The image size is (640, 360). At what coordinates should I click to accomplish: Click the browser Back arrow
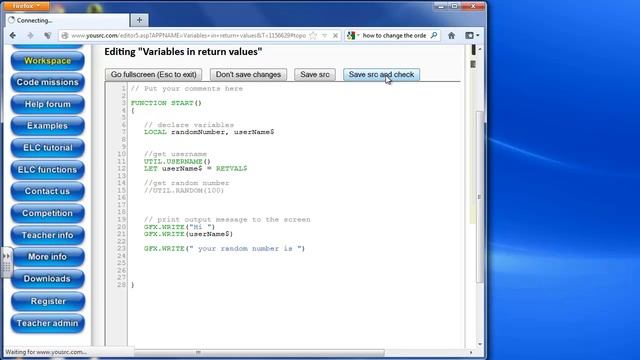pyautogui.click(x=13, y=36)
